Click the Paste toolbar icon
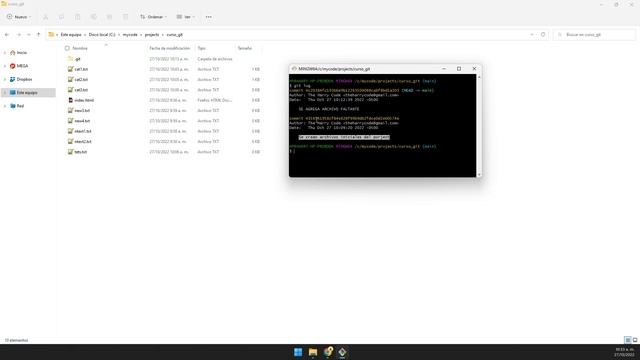This screenshot has height=360, width=640. 78,17
